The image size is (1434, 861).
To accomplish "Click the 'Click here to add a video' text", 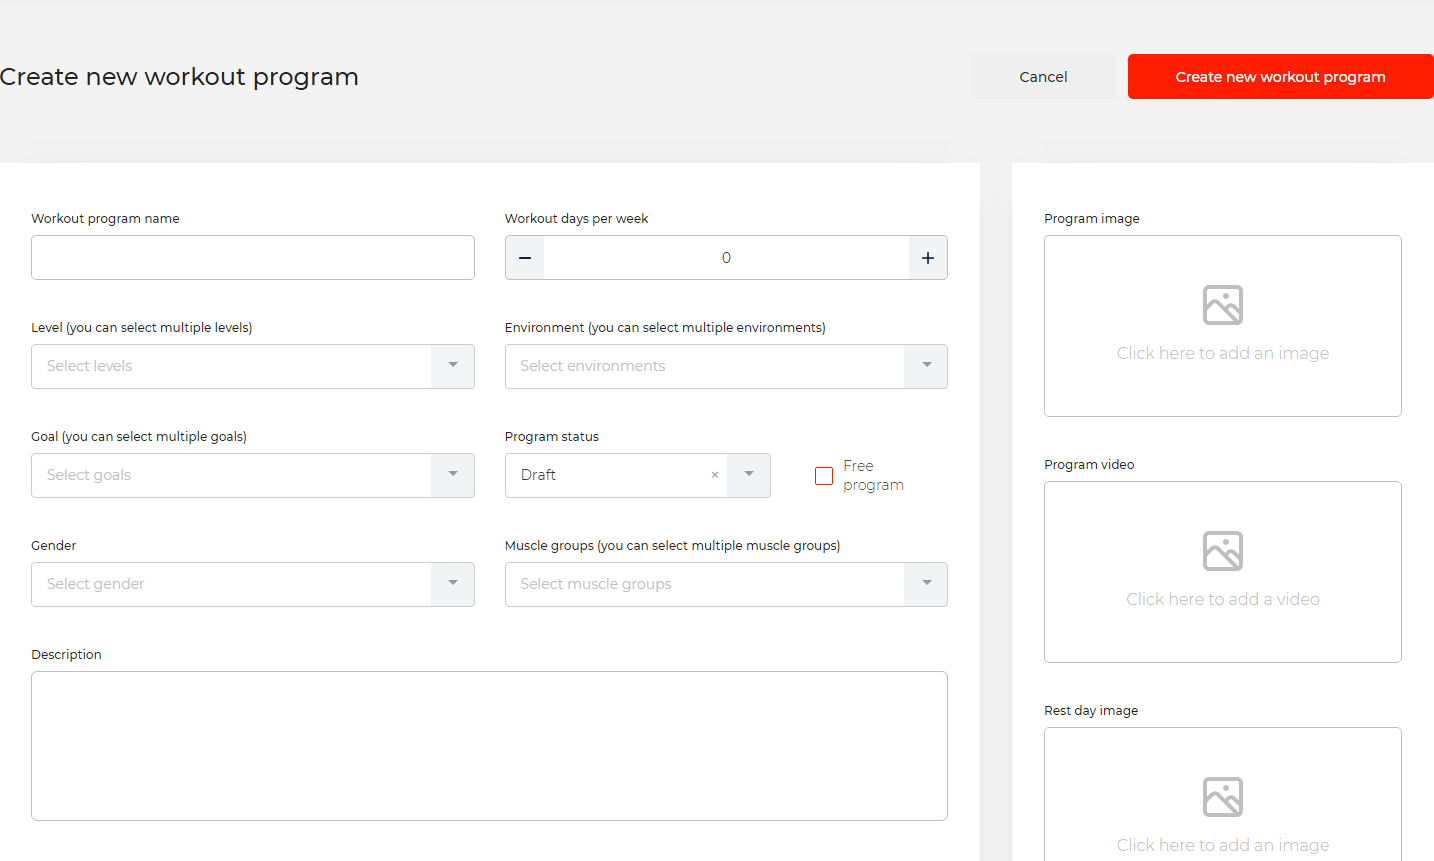I will tap(1222, 599).
